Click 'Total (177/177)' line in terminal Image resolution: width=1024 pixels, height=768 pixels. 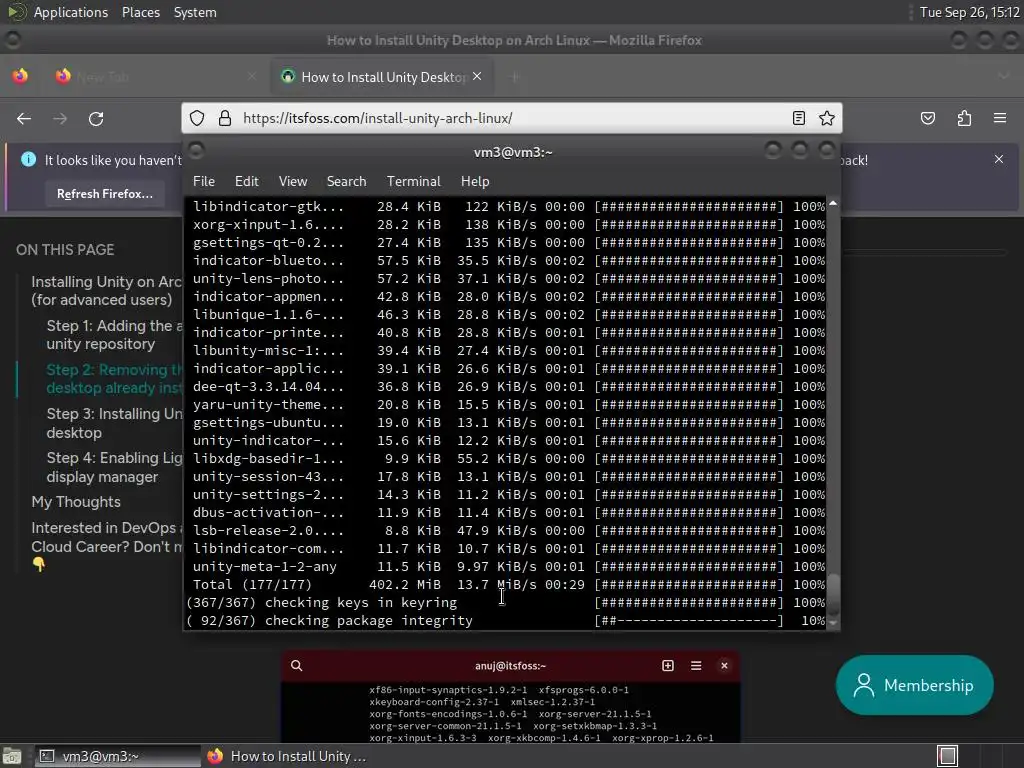(509, 584)
